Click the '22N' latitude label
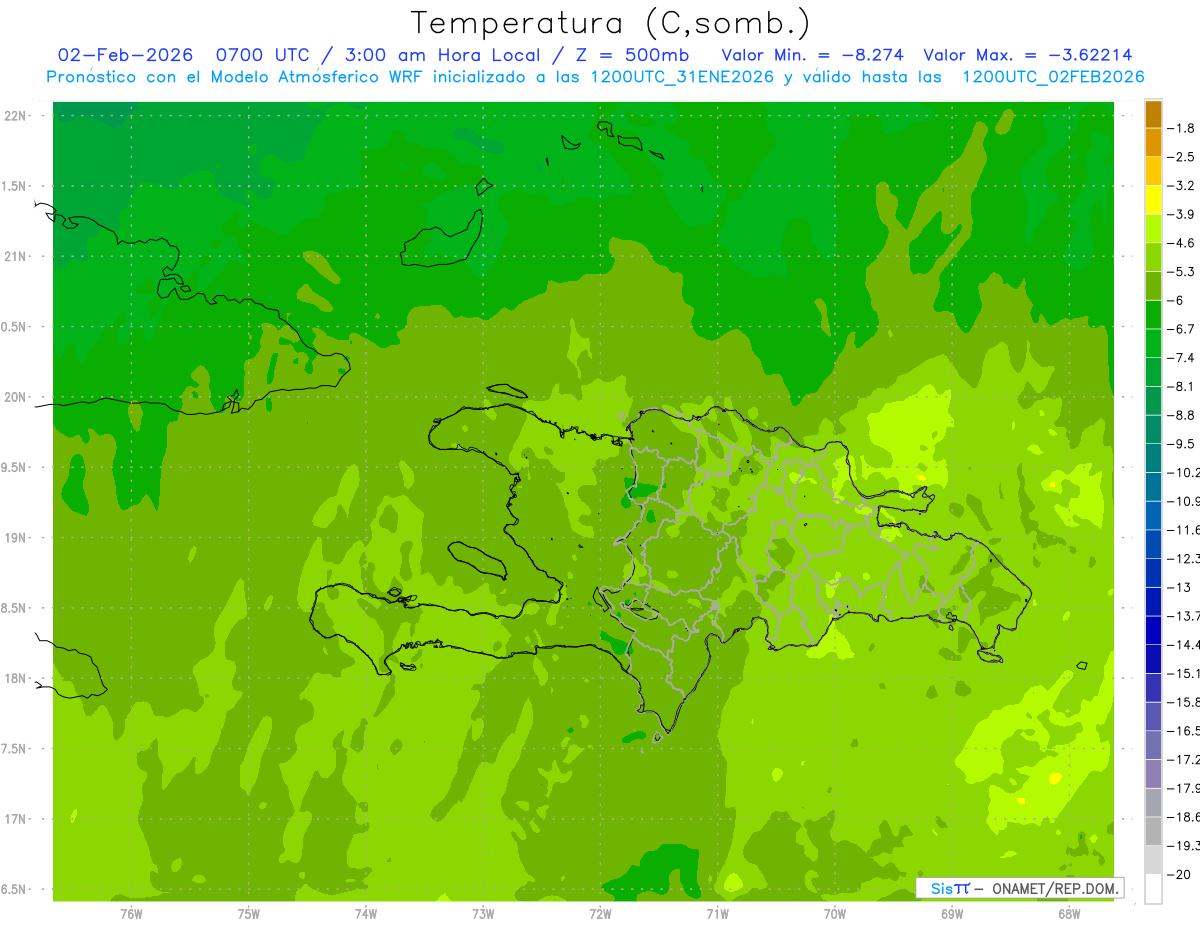 (x=14, y=116)
